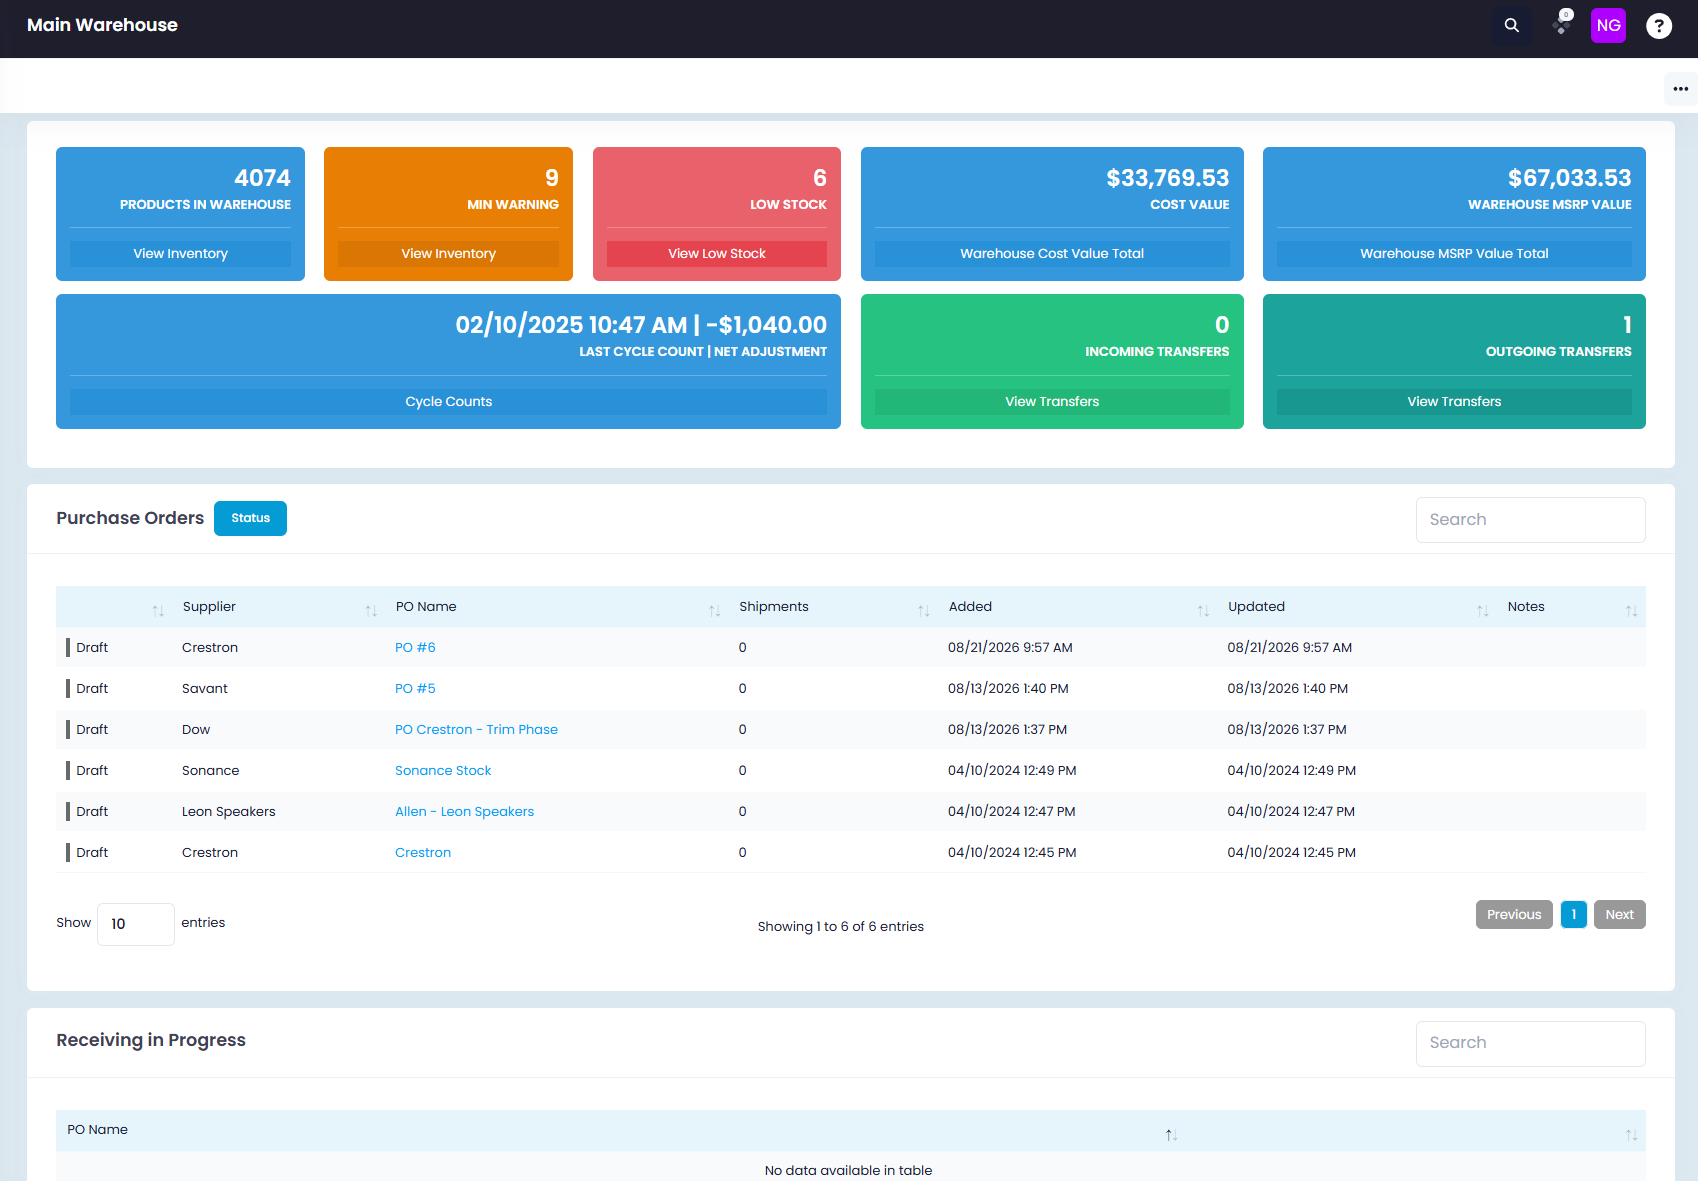Open the diamond grid icon with 0 badge
The height and width of the screenshot is (1181, 1698).
coord(1562,24)
